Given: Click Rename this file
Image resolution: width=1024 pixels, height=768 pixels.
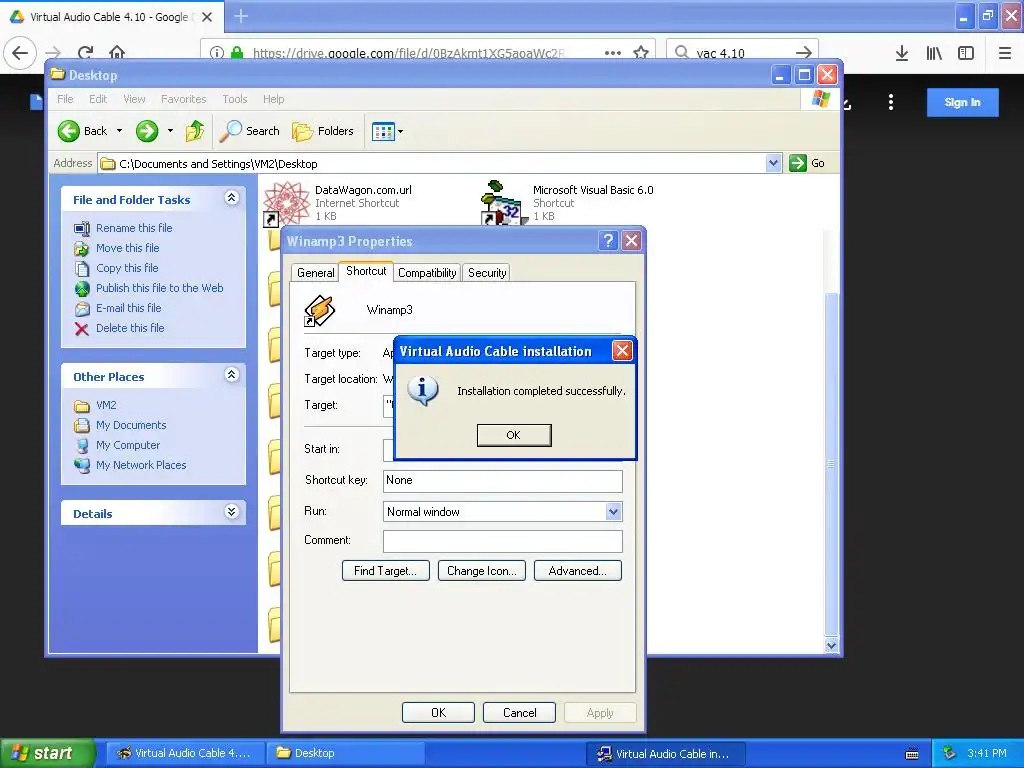Looking at the screenshot, I should pyautogui.click(x=134, y=228).
